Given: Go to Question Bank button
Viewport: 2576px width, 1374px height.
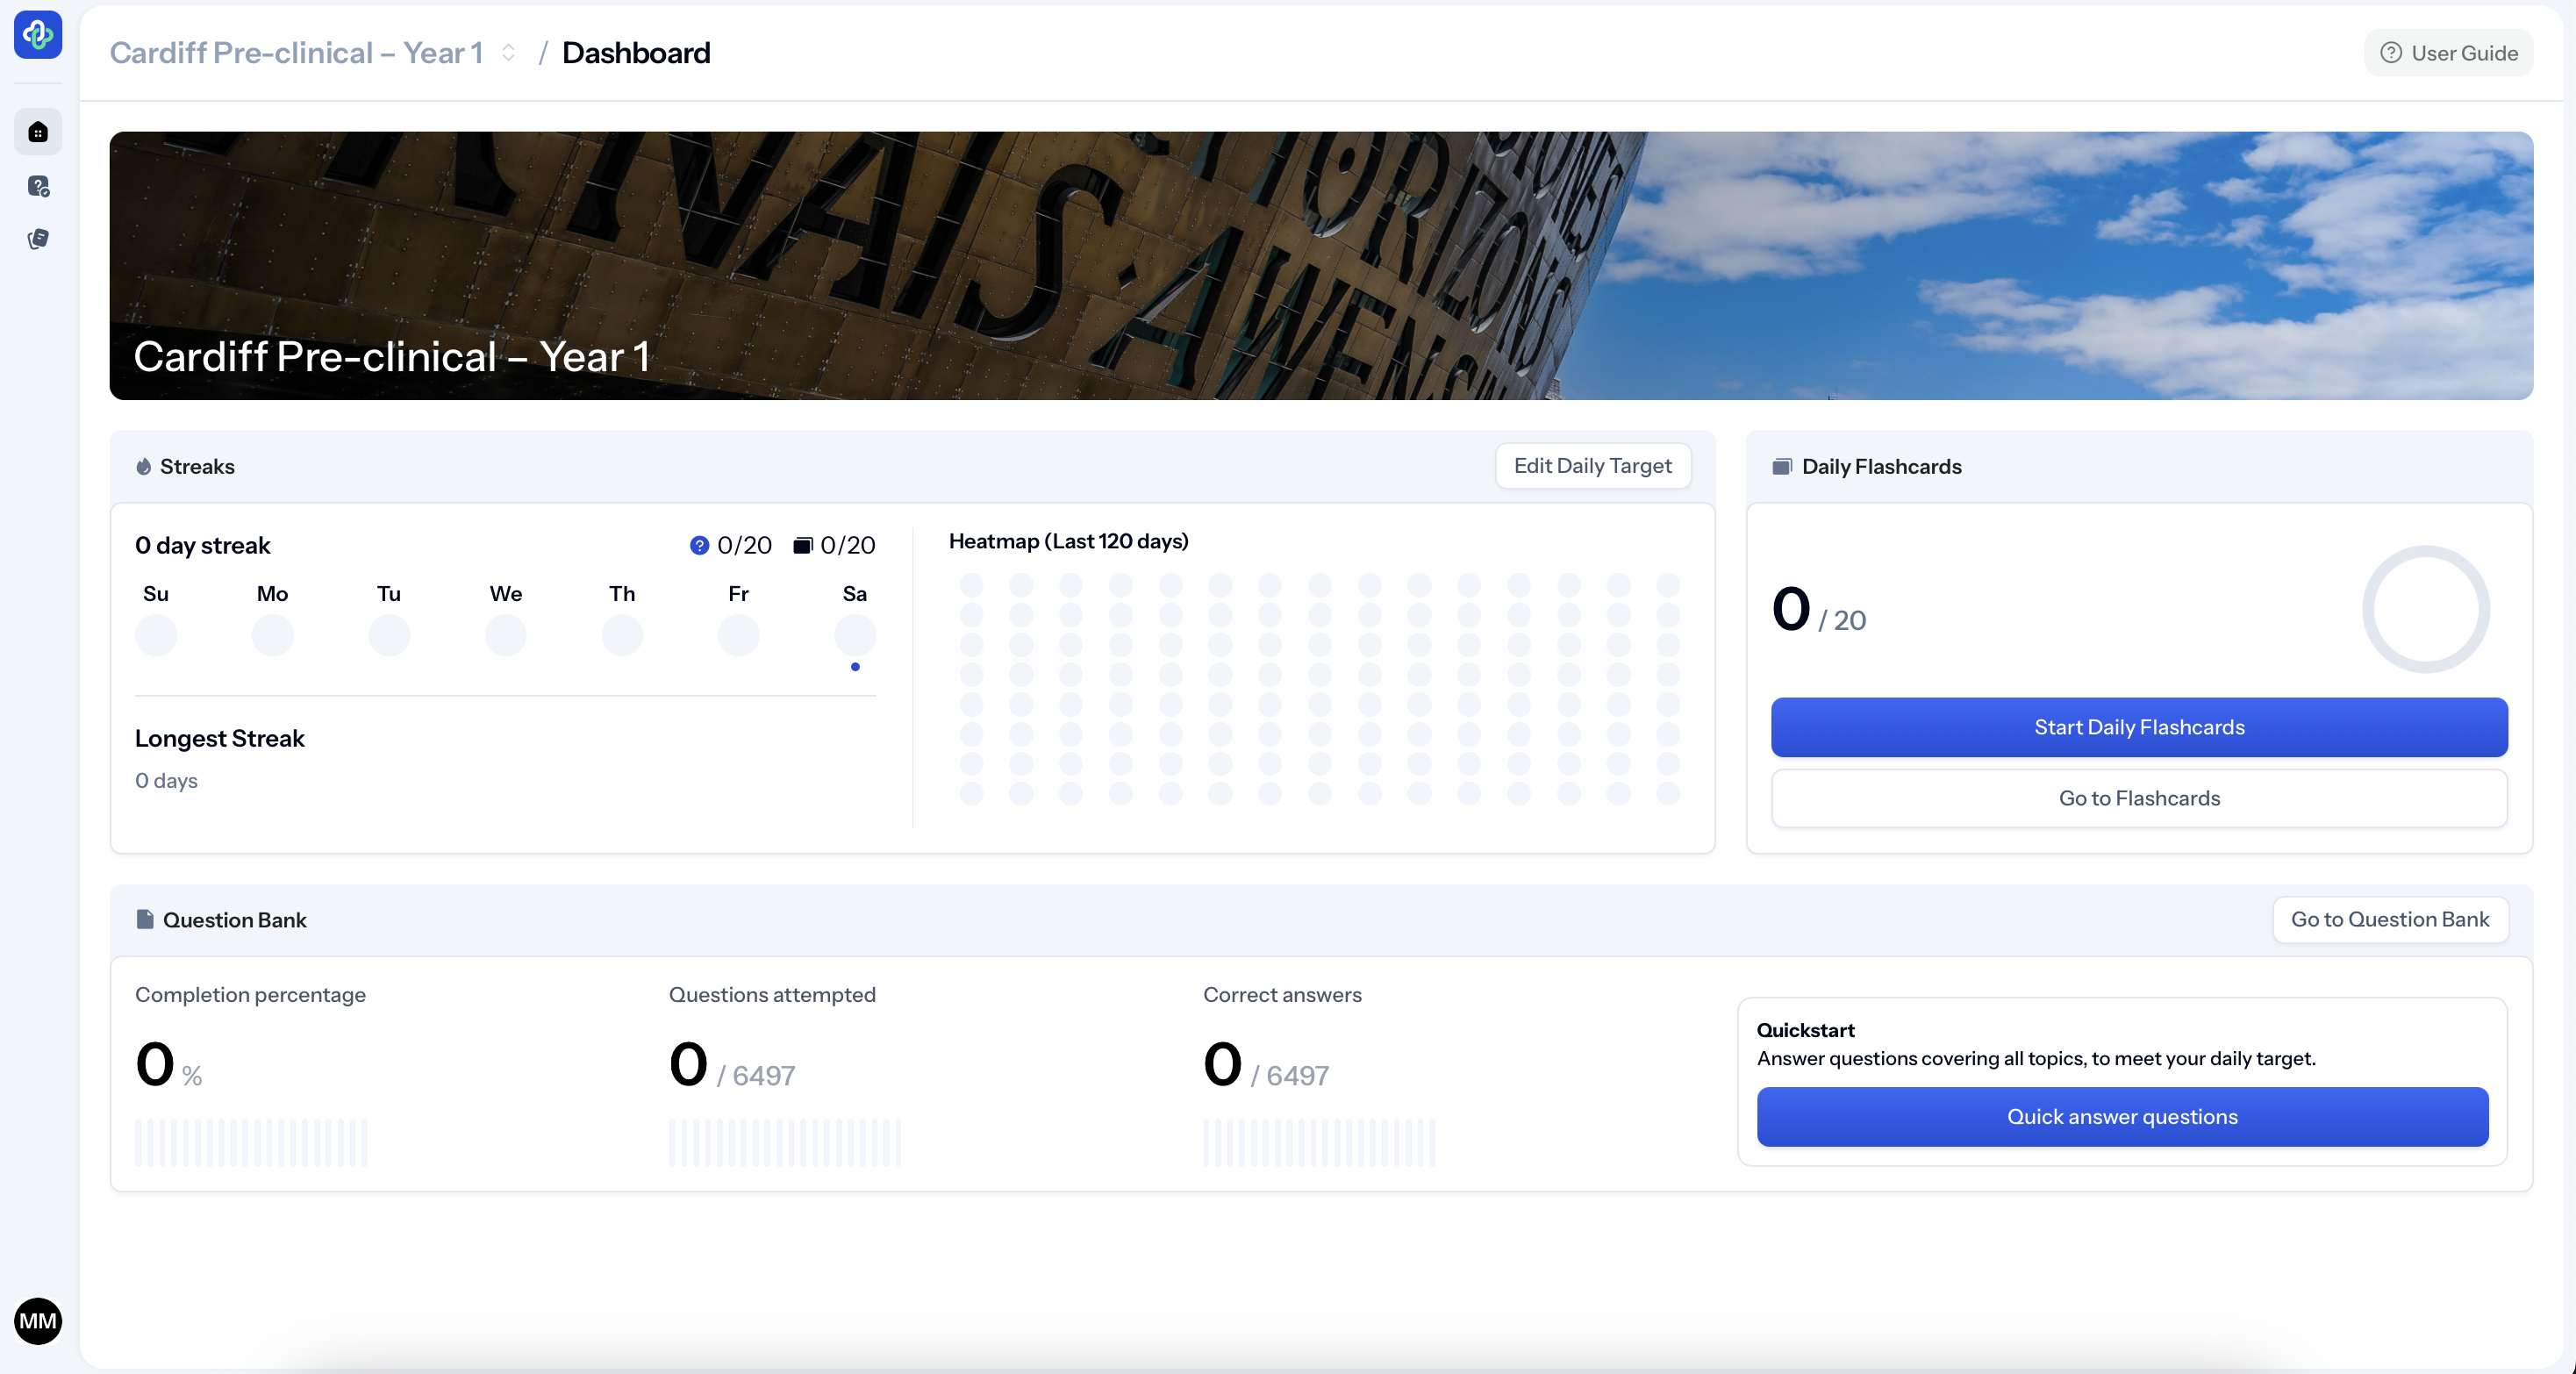Looking at the screenshot, I should click(x=2389, y=920).
